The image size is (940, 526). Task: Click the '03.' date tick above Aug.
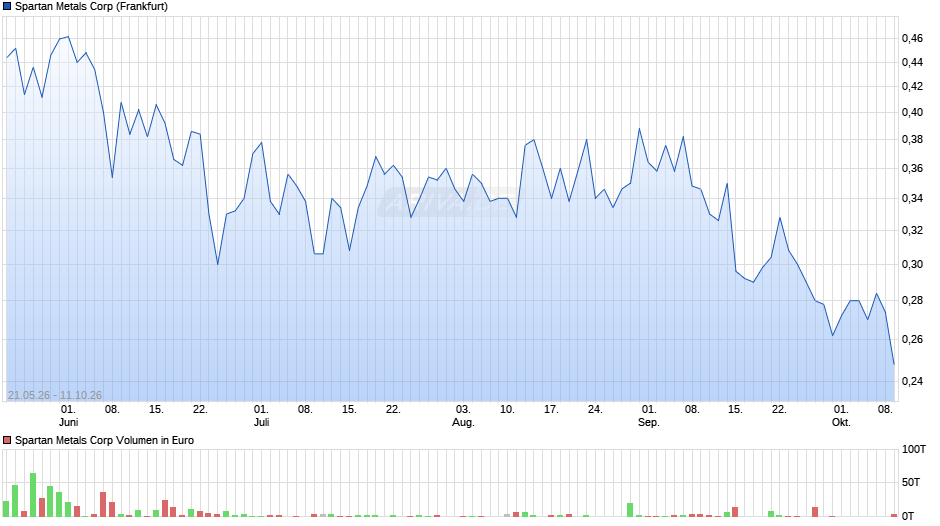(463, 409)
